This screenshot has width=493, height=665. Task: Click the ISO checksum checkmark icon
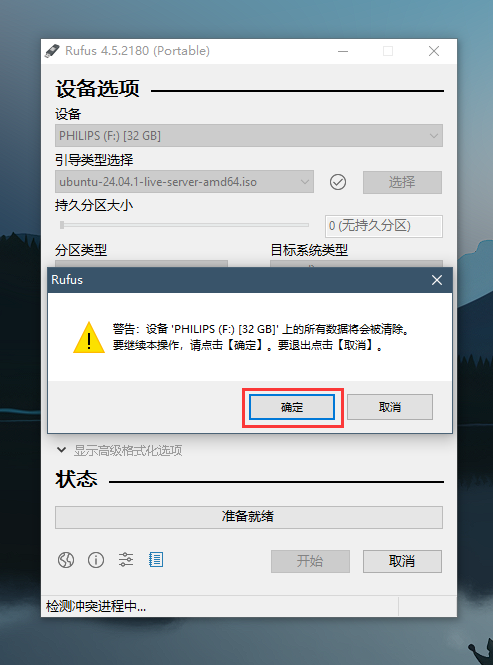338,182
